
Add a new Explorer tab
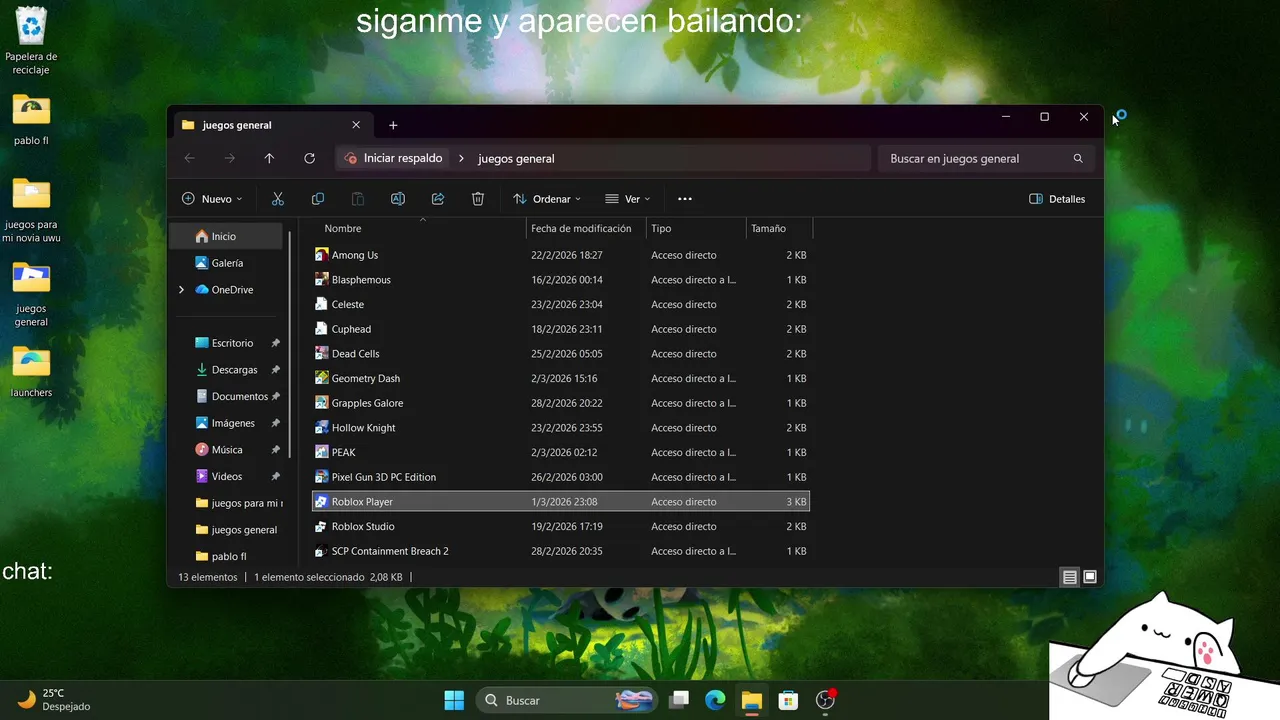point(393,125)
